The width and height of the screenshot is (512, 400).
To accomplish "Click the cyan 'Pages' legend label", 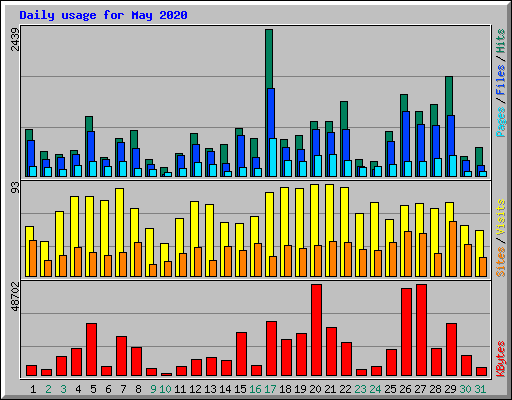I will pyautogui.click(x=500, y=122).
